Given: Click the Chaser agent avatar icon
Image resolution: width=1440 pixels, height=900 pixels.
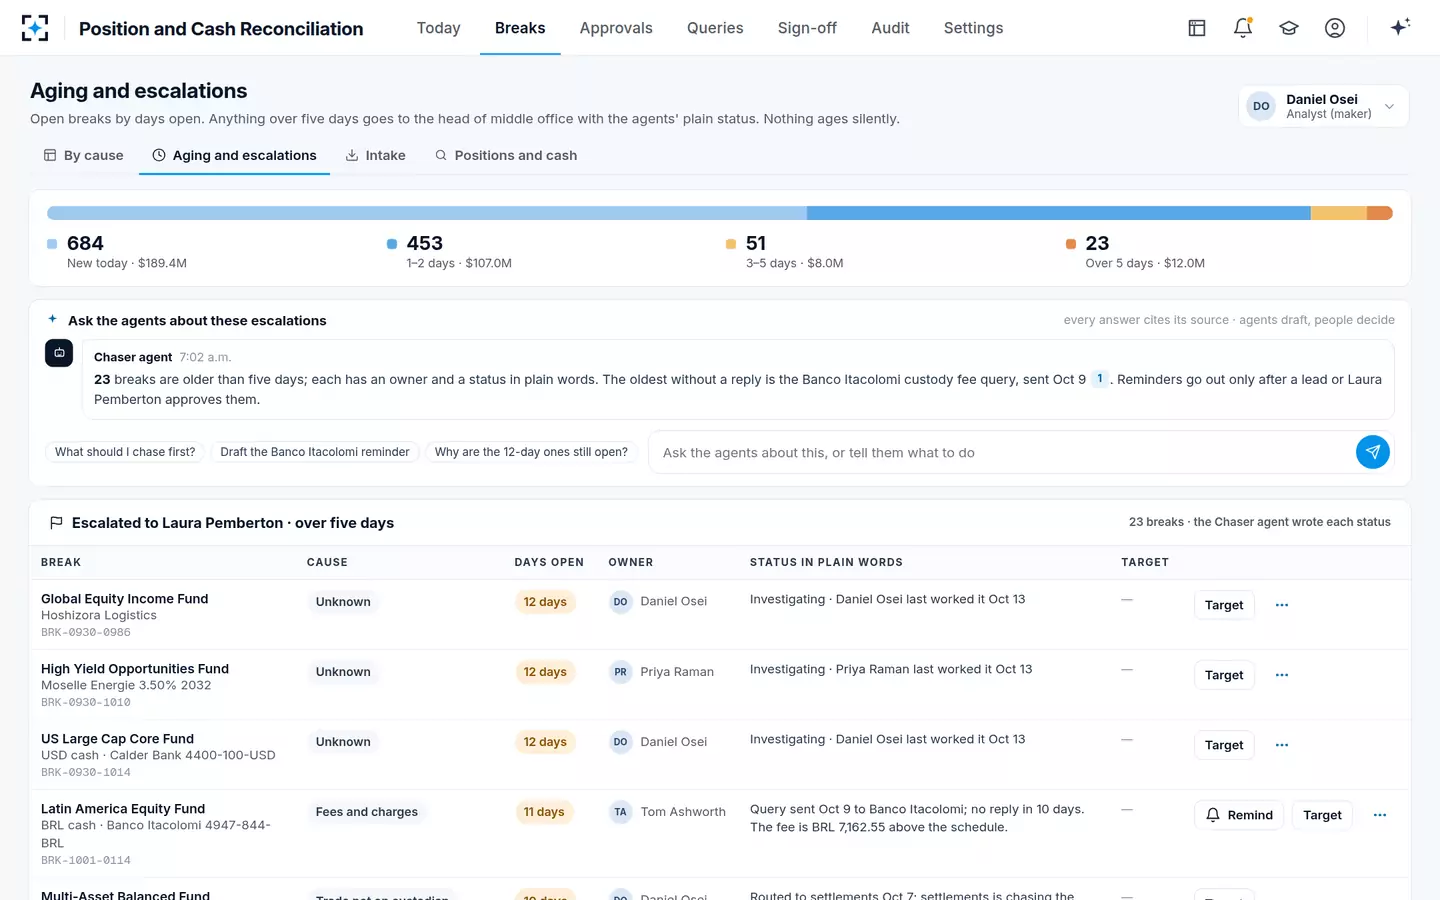Looking at the screenshot, I should [x=59, y=353].
